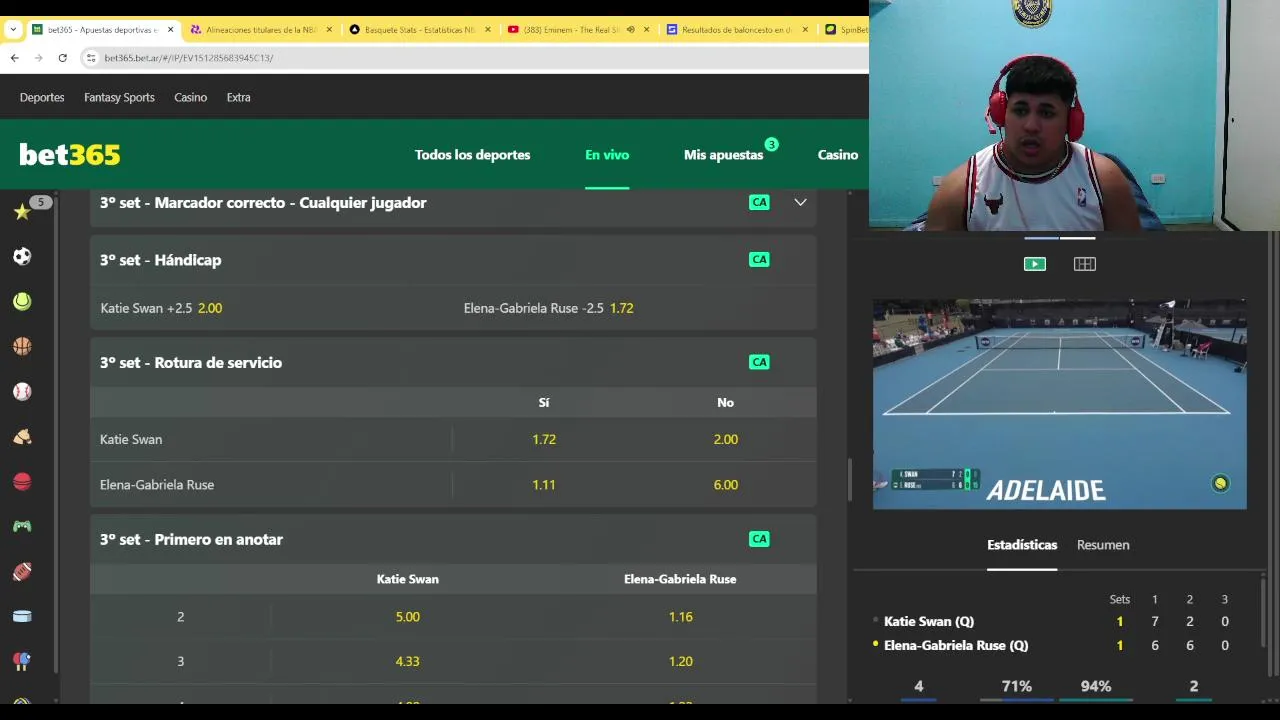Select the basketball sport icon
Image resolution: width=1280 pixels, height=720 pixels.
tap(22, 346)
